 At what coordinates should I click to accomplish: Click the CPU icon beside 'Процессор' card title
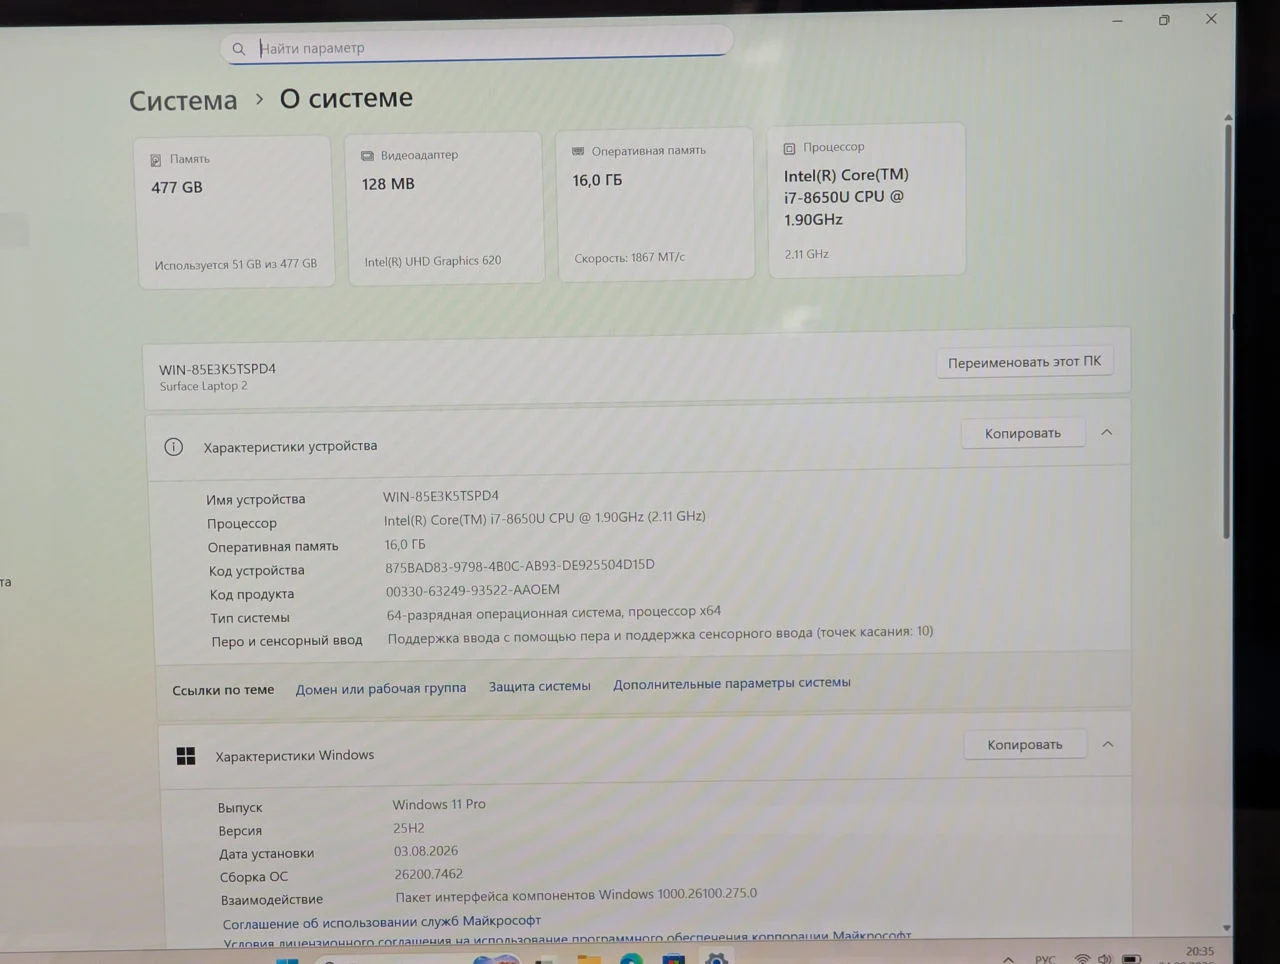click(x=789, y=148)
